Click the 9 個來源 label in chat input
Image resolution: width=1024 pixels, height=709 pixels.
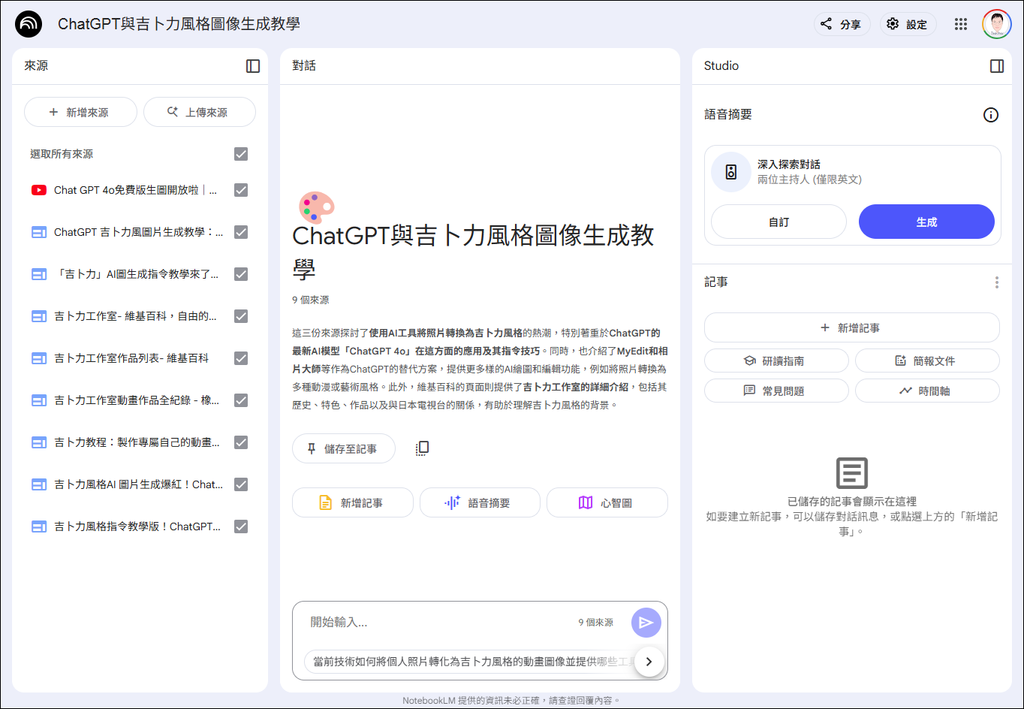(596, 623)
